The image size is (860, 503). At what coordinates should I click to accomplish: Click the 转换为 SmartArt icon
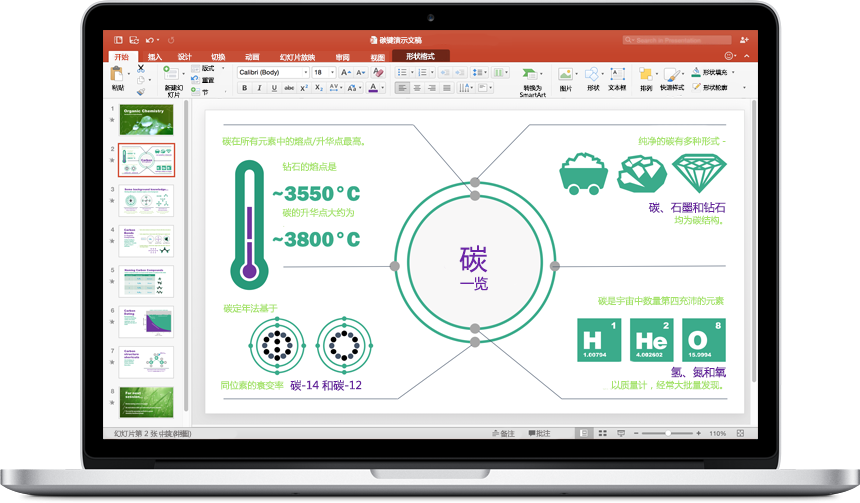[x=530, y=74]
